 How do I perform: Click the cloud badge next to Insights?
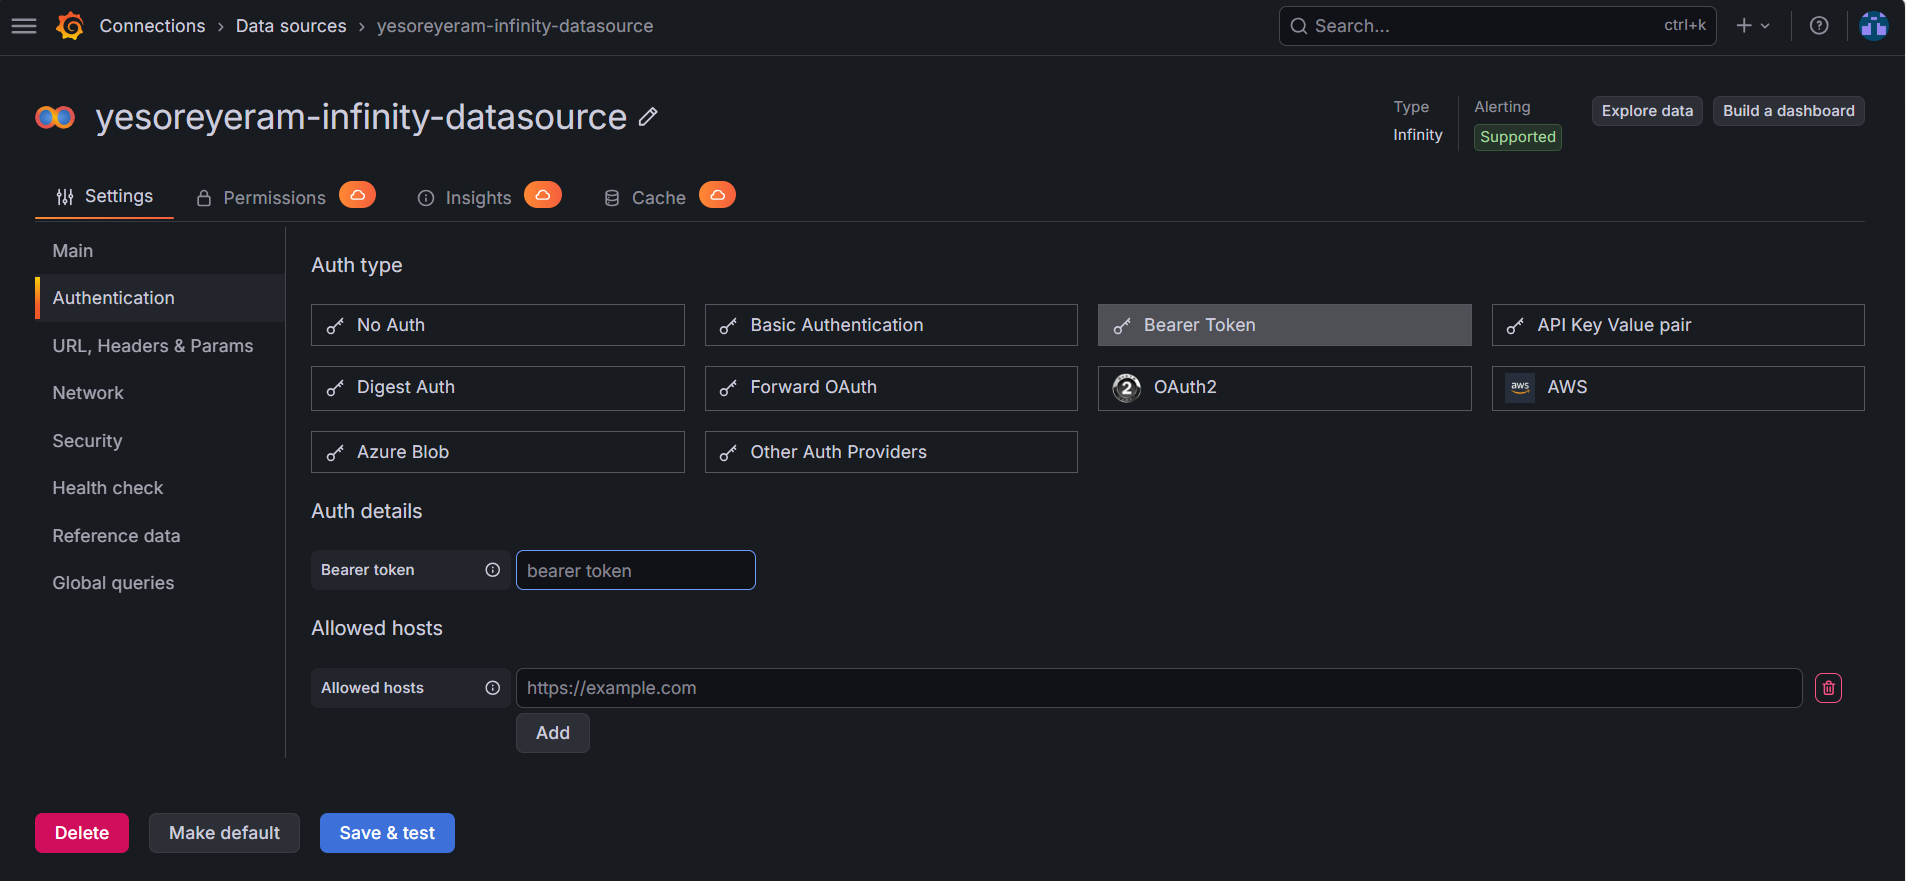(543, 195)
